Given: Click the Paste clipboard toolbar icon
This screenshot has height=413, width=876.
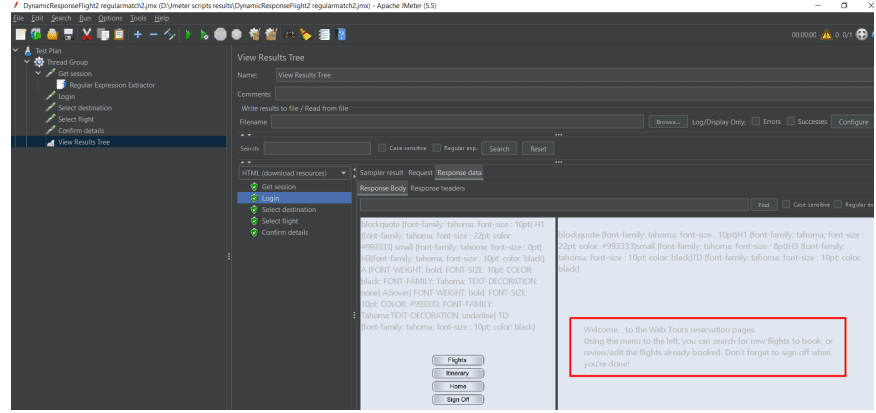Looking at the screenshot, I should (x=119, y=35).
